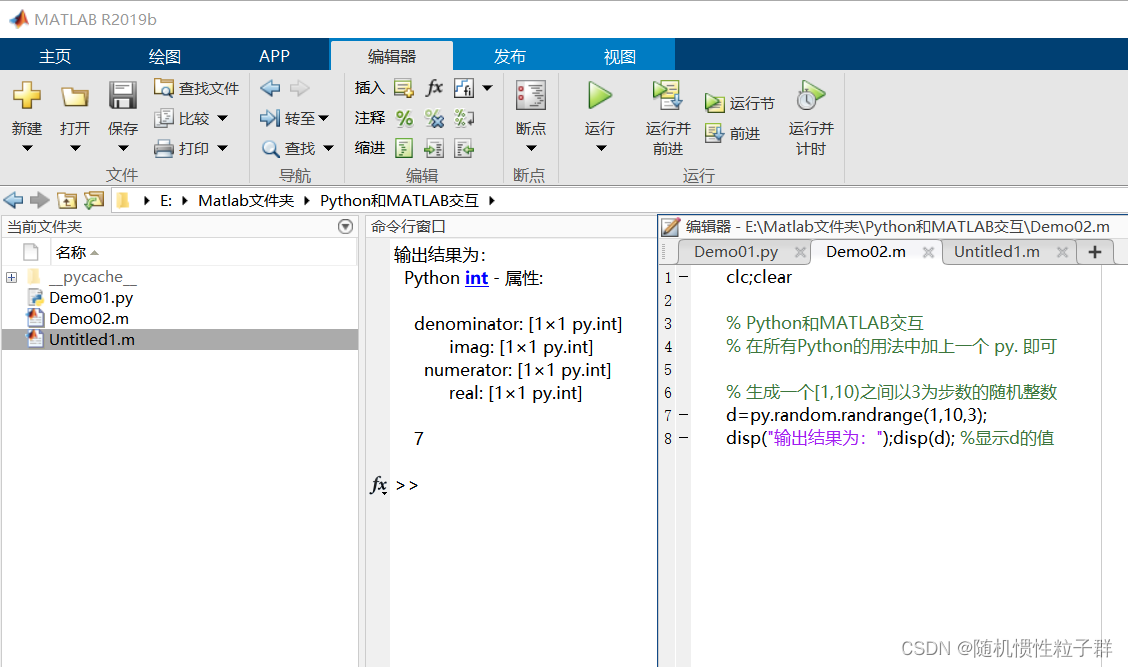Screen dimensions: 1128x667
Task: Open the Untitled1.m editor tab
Action: click(x=996, y=252)
